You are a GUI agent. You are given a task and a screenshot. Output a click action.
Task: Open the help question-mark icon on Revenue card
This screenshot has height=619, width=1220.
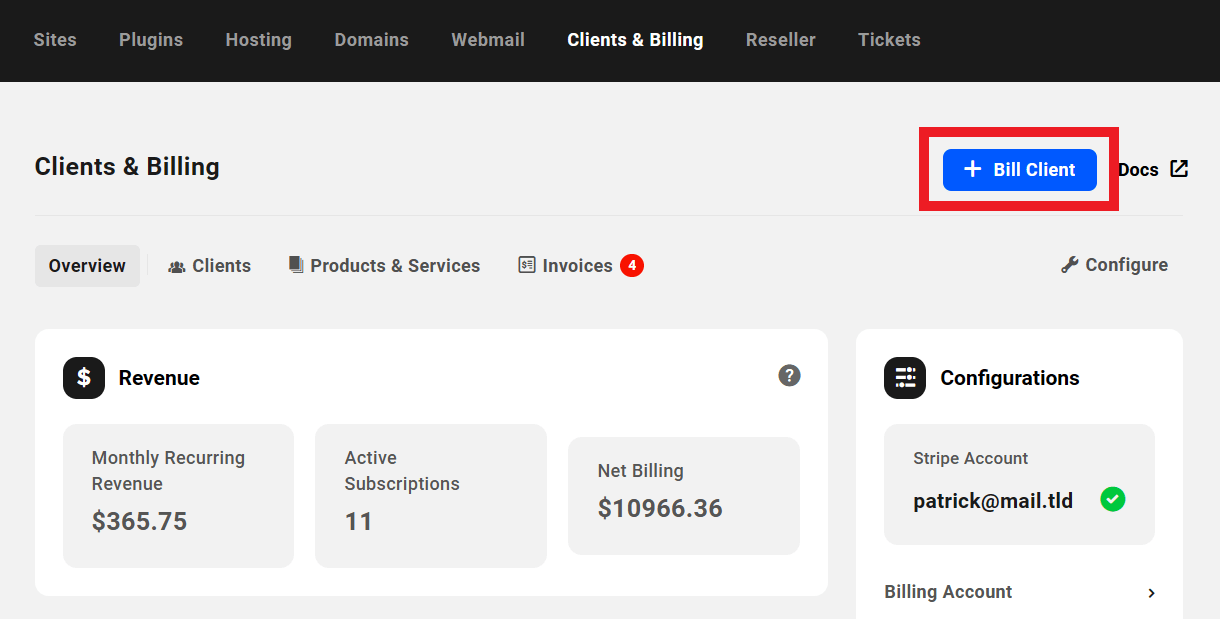point(789,375)
